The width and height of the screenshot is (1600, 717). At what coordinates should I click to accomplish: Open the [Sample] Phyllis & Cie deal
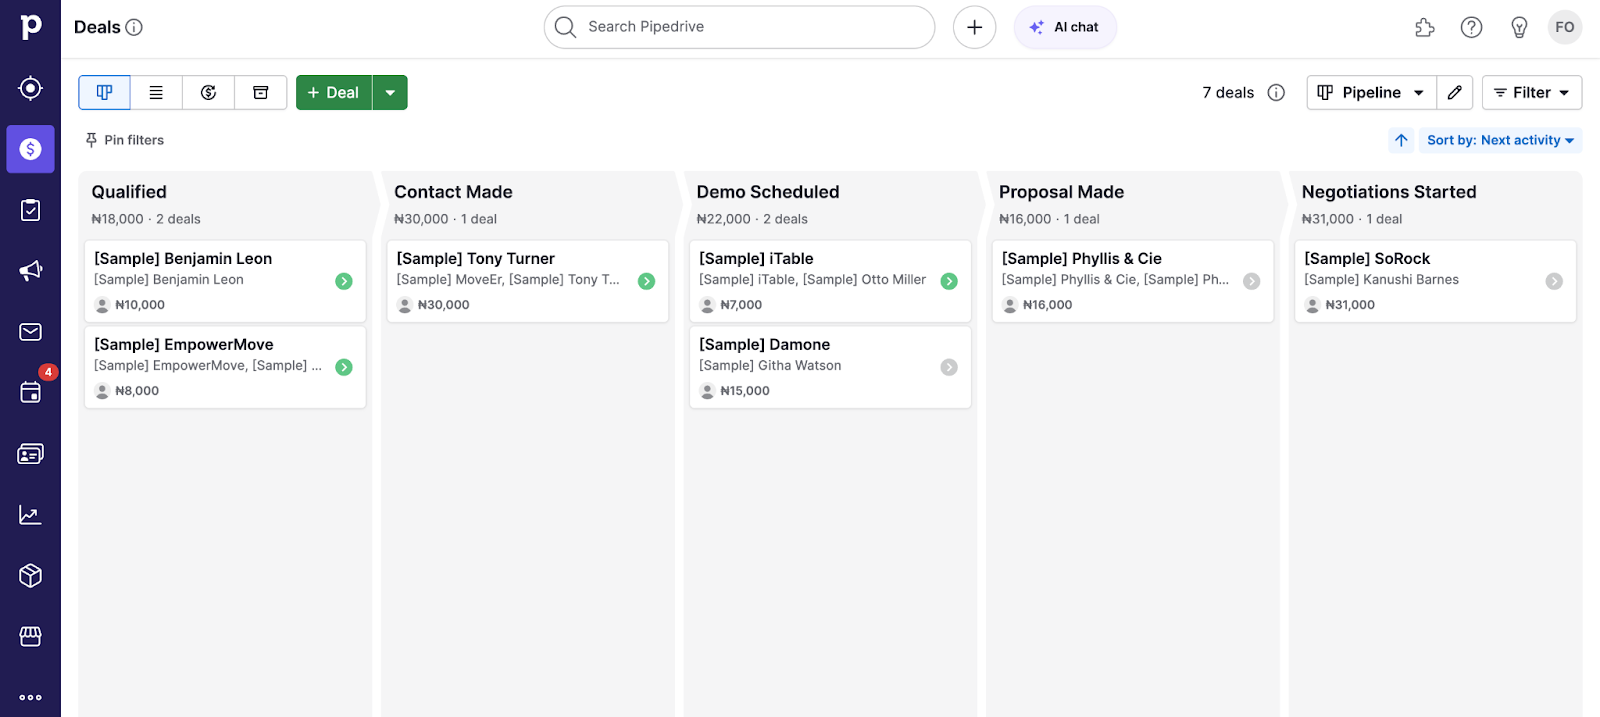[1133, 281]
